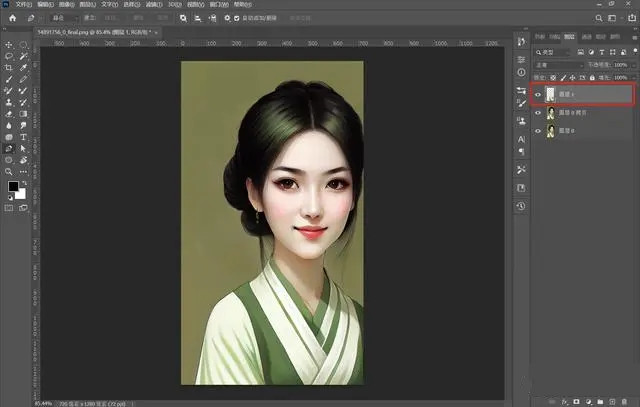Viewport: 640px width, 407px height.
Task: Select the Gradient tool
Action: tap(23, 114)
